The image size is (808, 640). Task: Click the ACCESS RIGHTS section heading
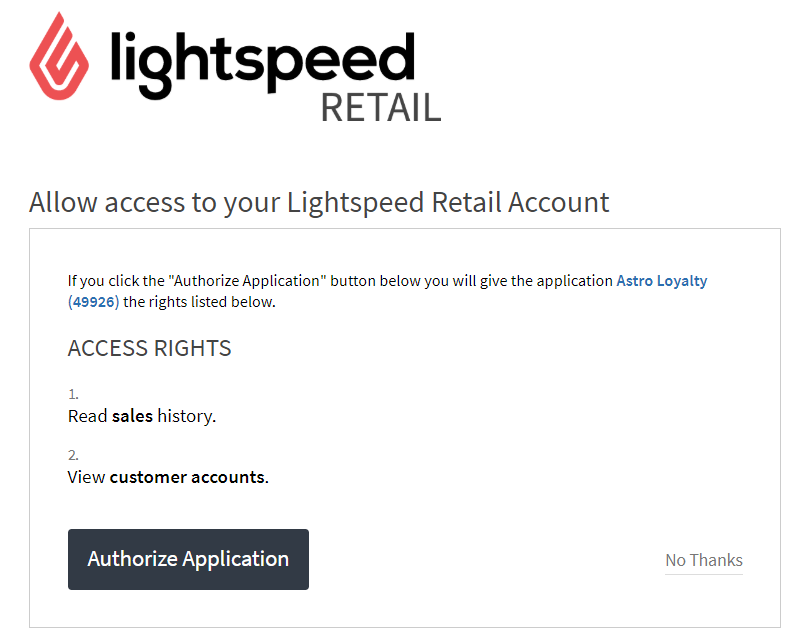tap(149, 348)
